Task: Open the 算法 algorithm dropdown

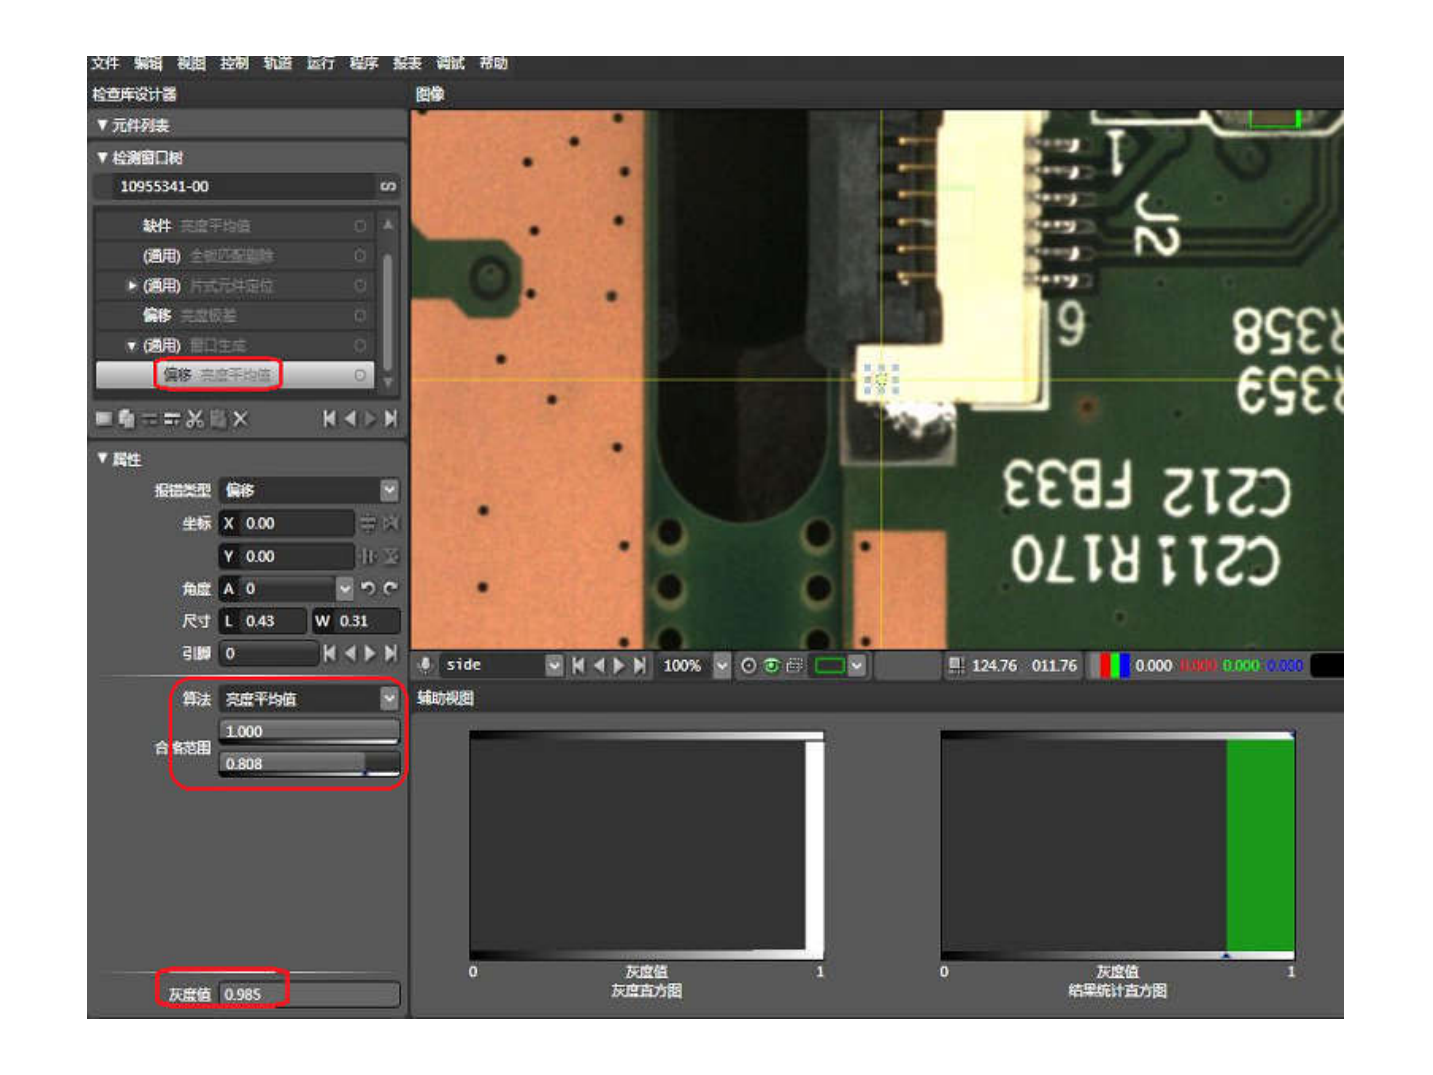Action: pyautogui.click(x=389, y=698)
